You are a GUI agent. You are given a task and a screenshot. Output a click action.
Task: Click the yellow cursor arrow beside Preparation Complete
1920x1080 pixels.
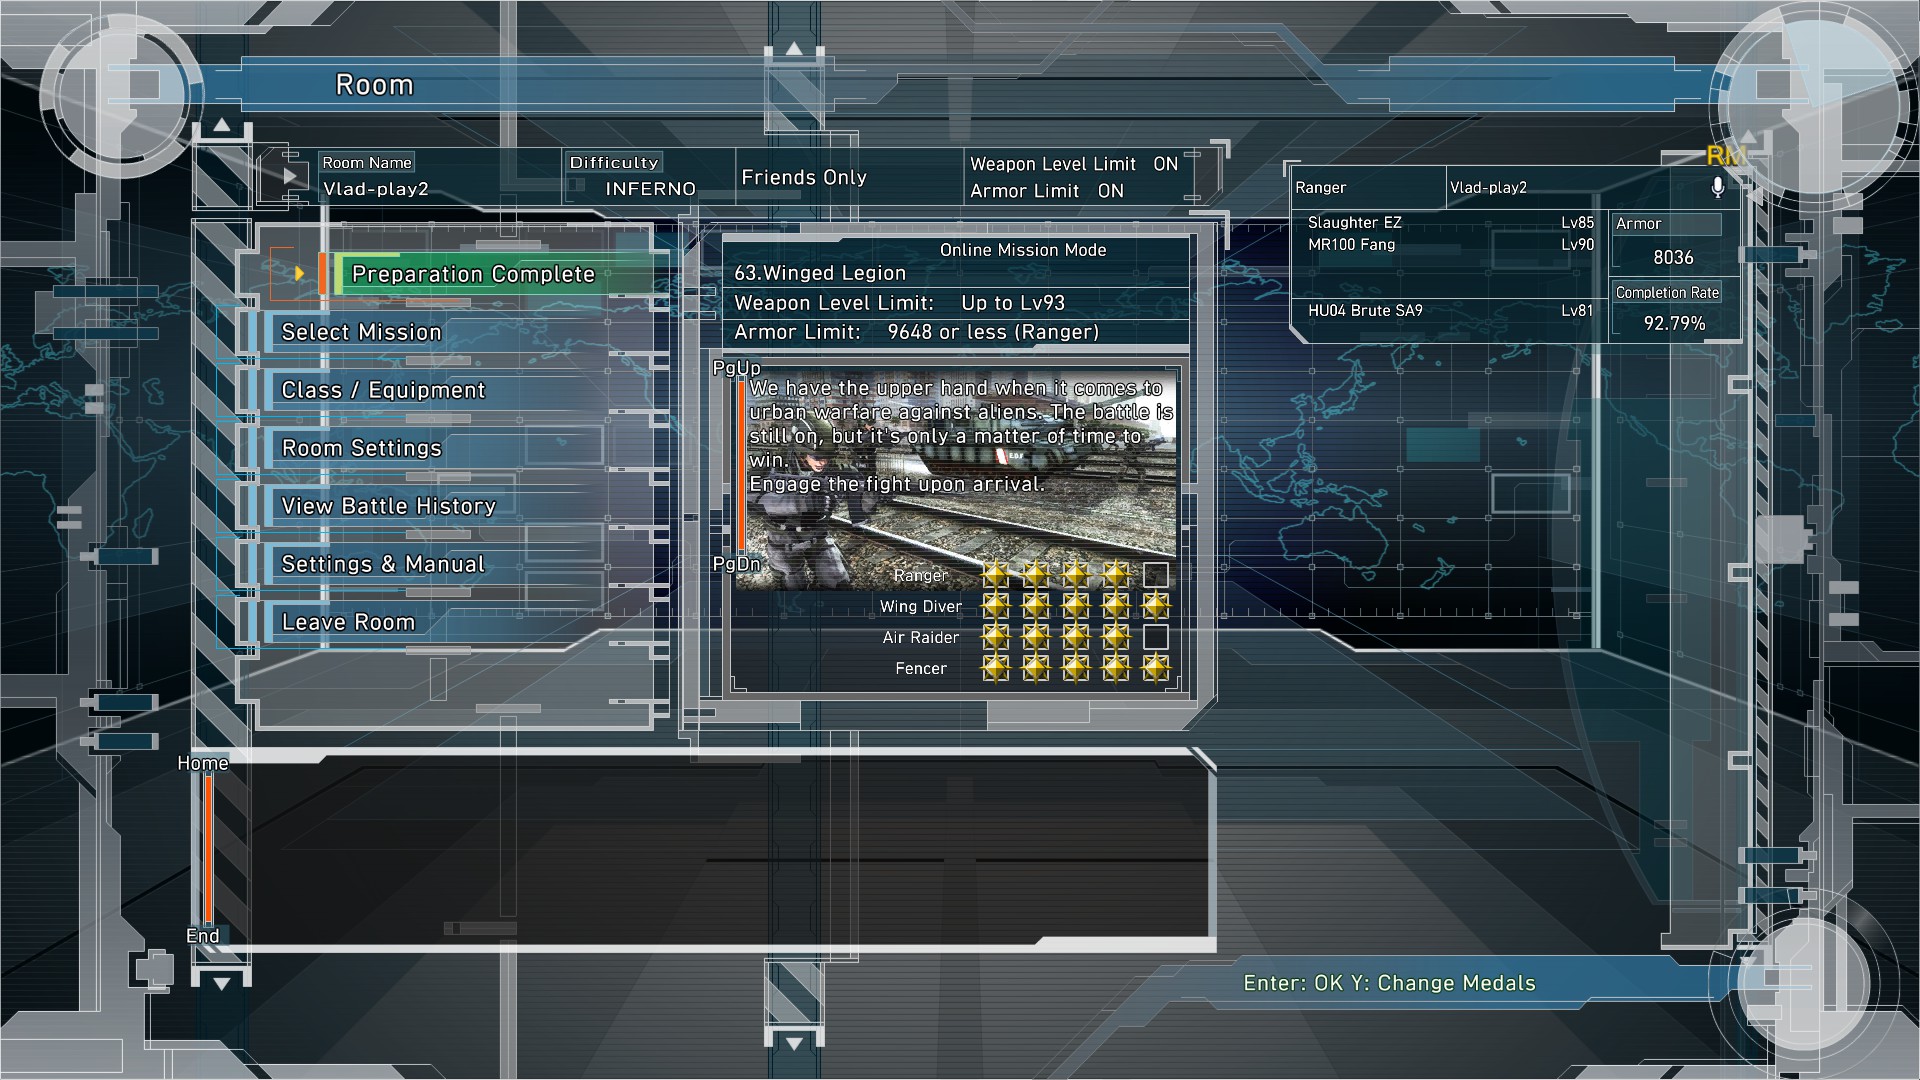pos(298,273)
